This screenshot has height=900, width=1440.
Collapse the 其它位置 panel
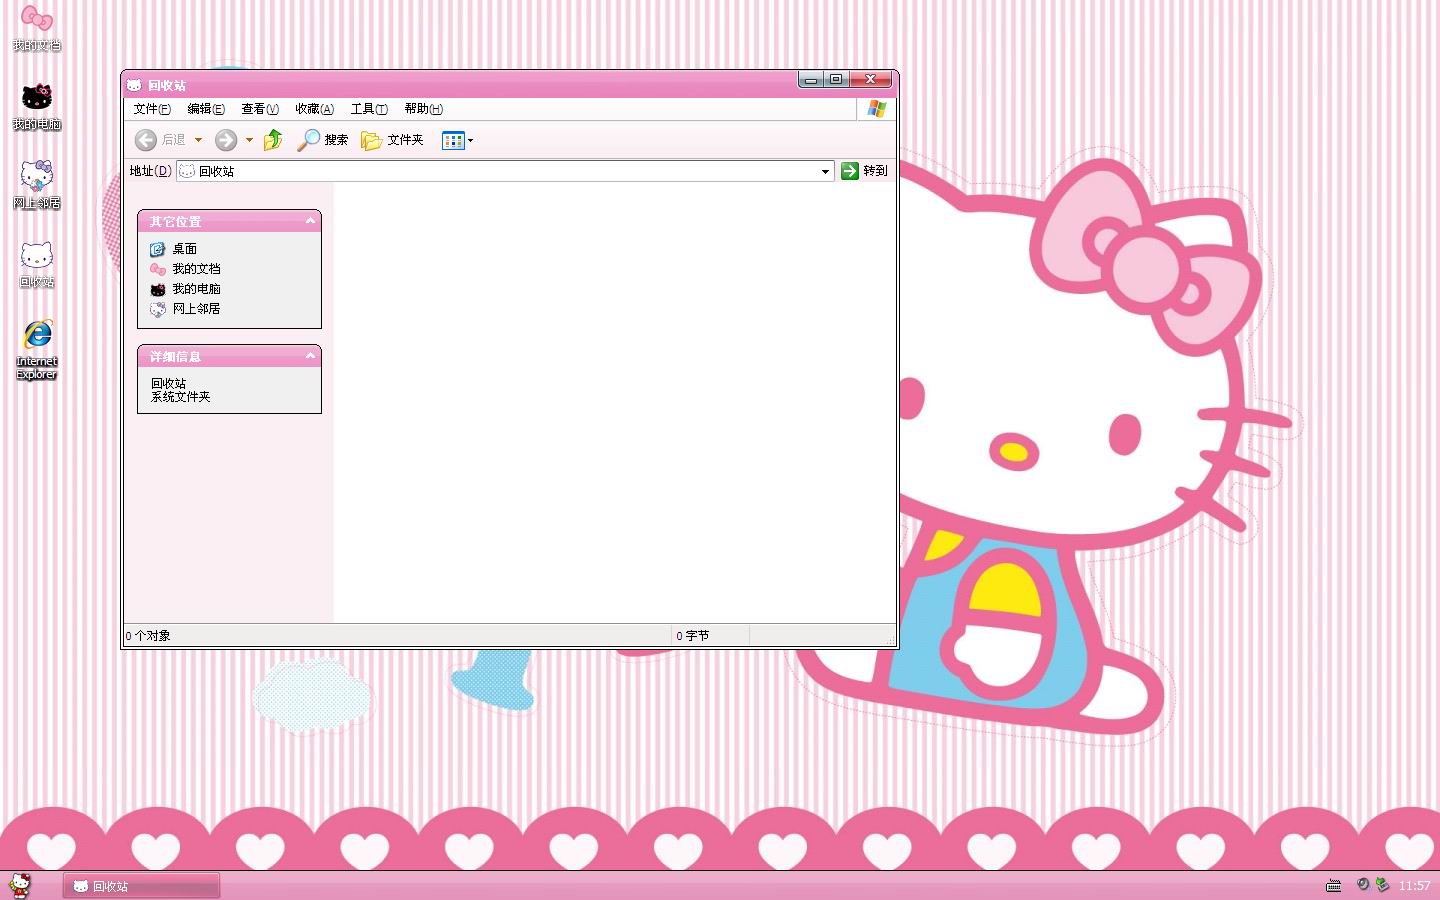point(310,221)
